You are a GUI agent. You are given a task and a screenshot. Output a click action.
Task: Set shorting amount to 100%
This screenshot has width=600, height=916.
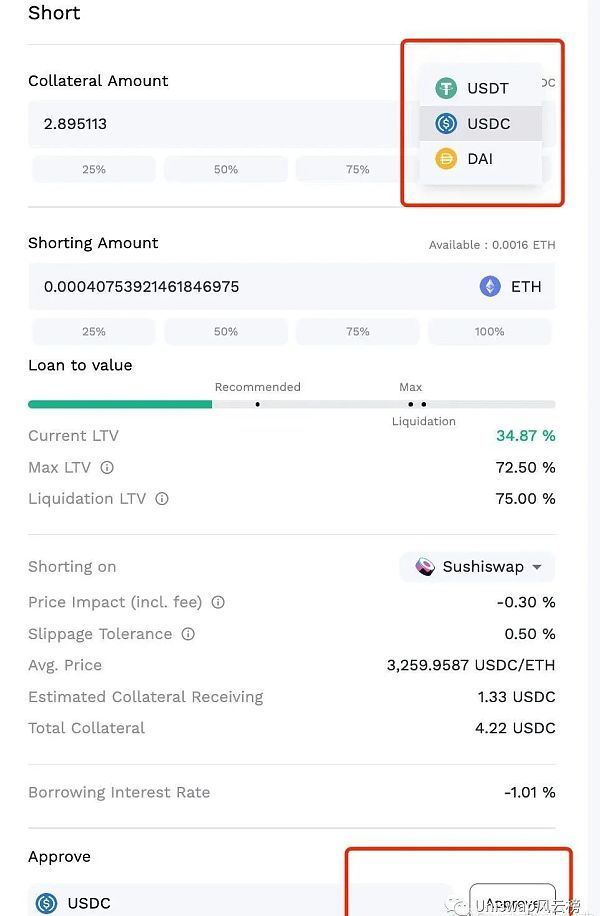click(490, 332)
